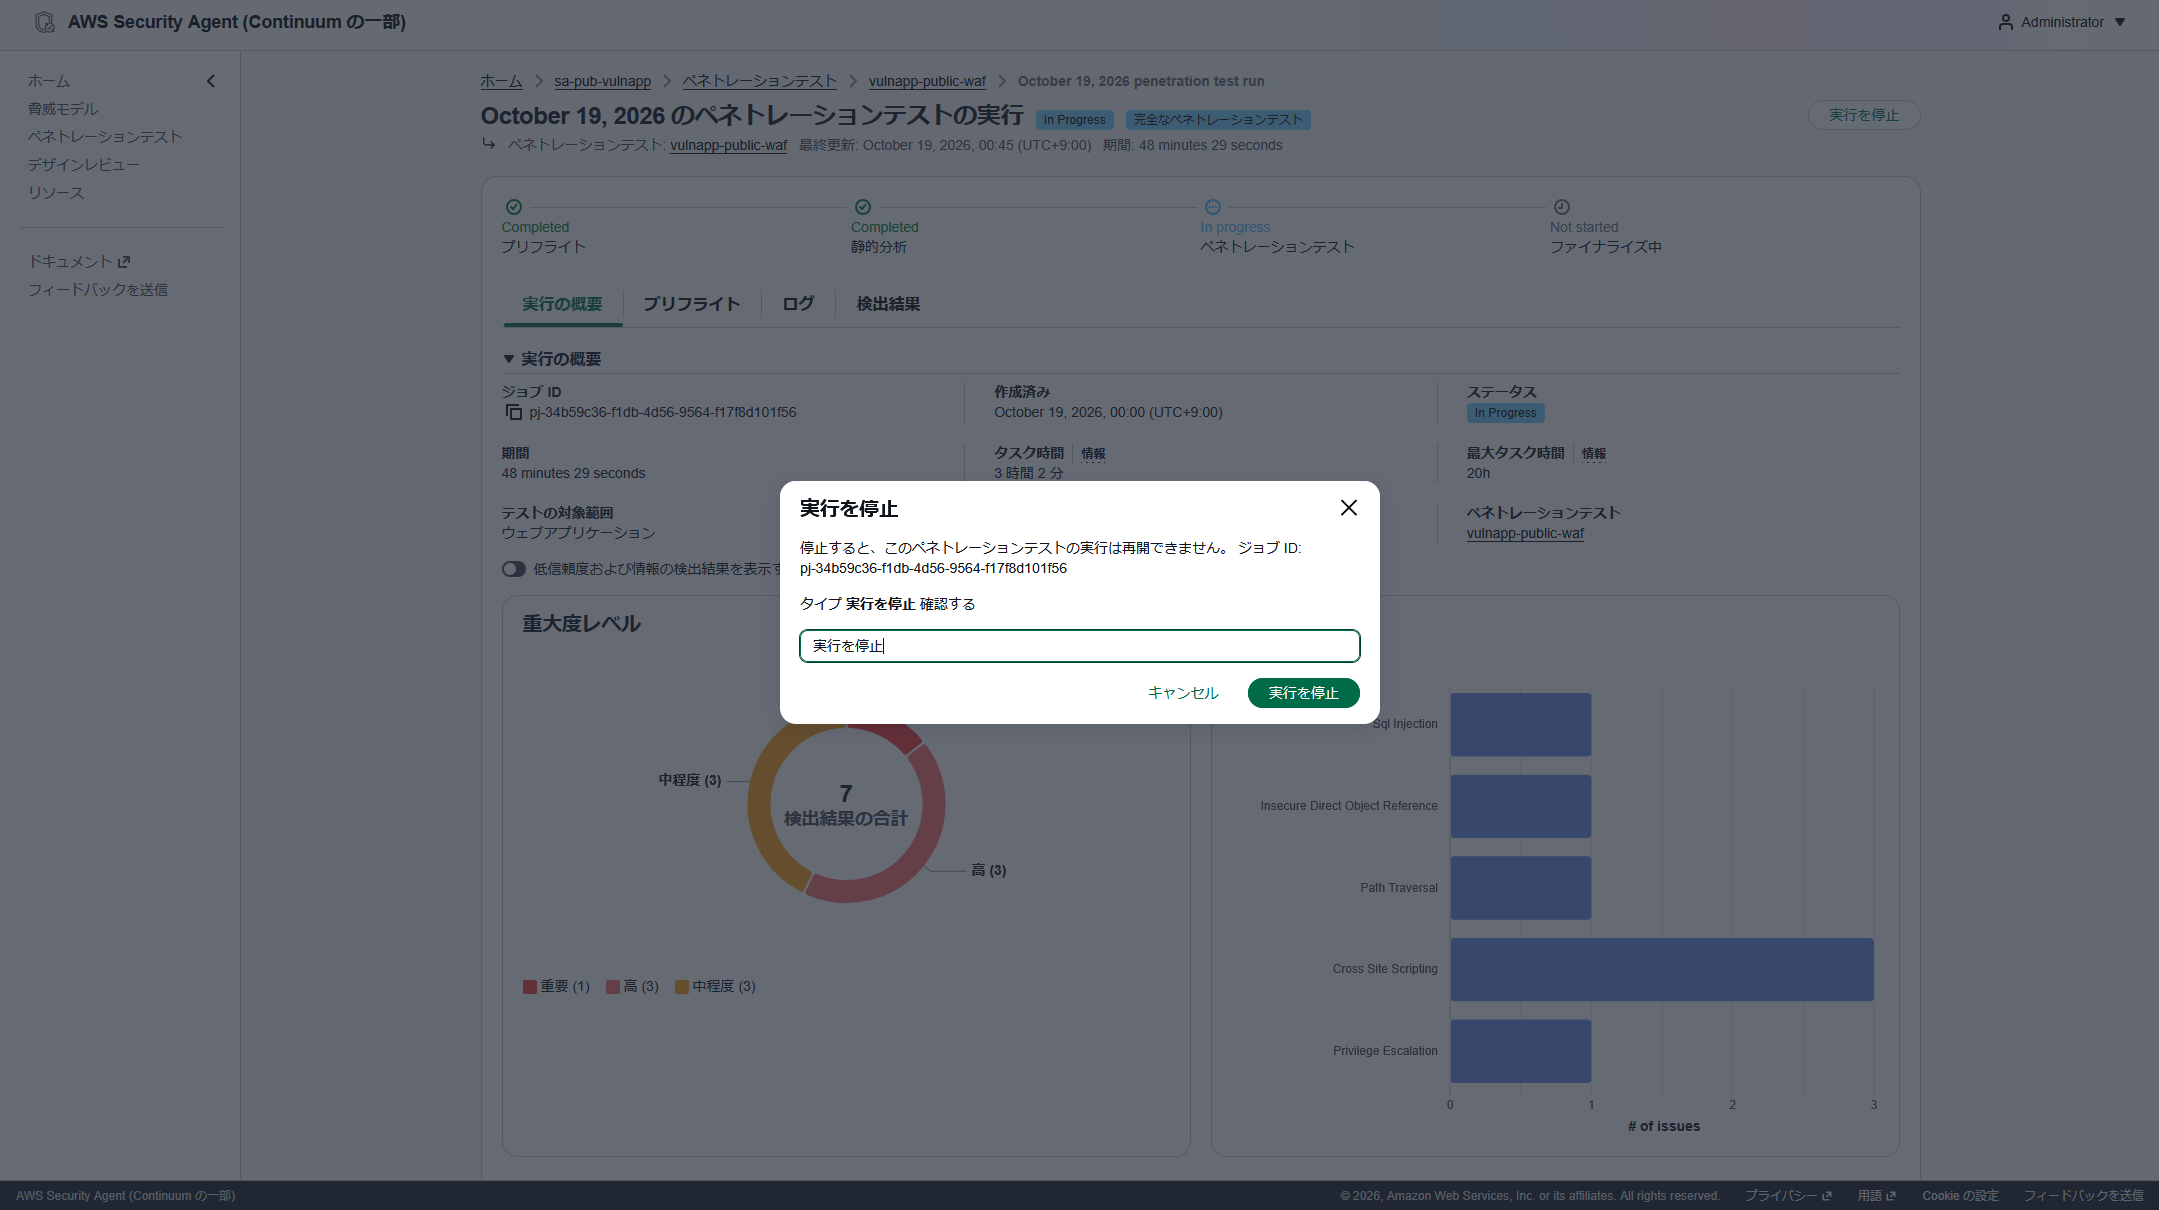The image size is (2159, 1210).
Task: Click the 中程度 (3) legend swatch
Action: (682, 987)
